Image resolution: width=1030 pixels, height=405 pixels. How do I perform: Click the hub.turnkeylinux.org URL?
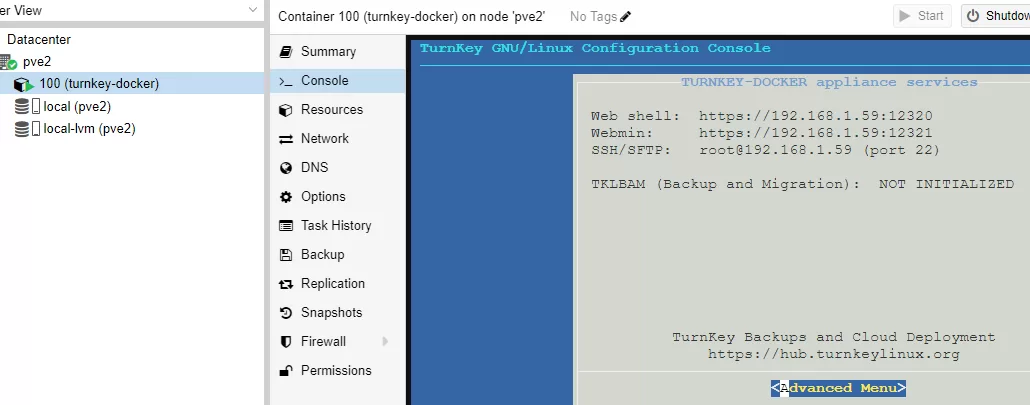pyautogui.click(x=834, y=354)
